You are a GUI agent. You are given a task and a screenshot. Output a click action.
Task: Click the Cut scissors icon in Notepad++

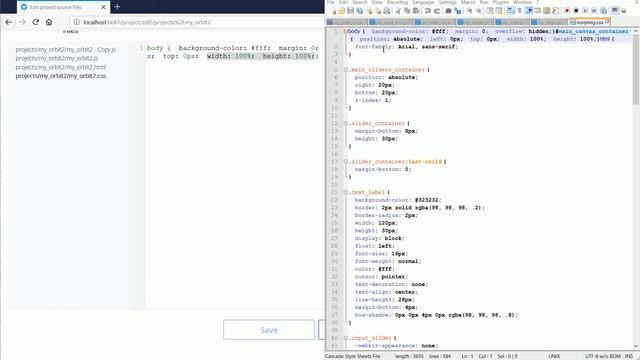tap(398, 11)
